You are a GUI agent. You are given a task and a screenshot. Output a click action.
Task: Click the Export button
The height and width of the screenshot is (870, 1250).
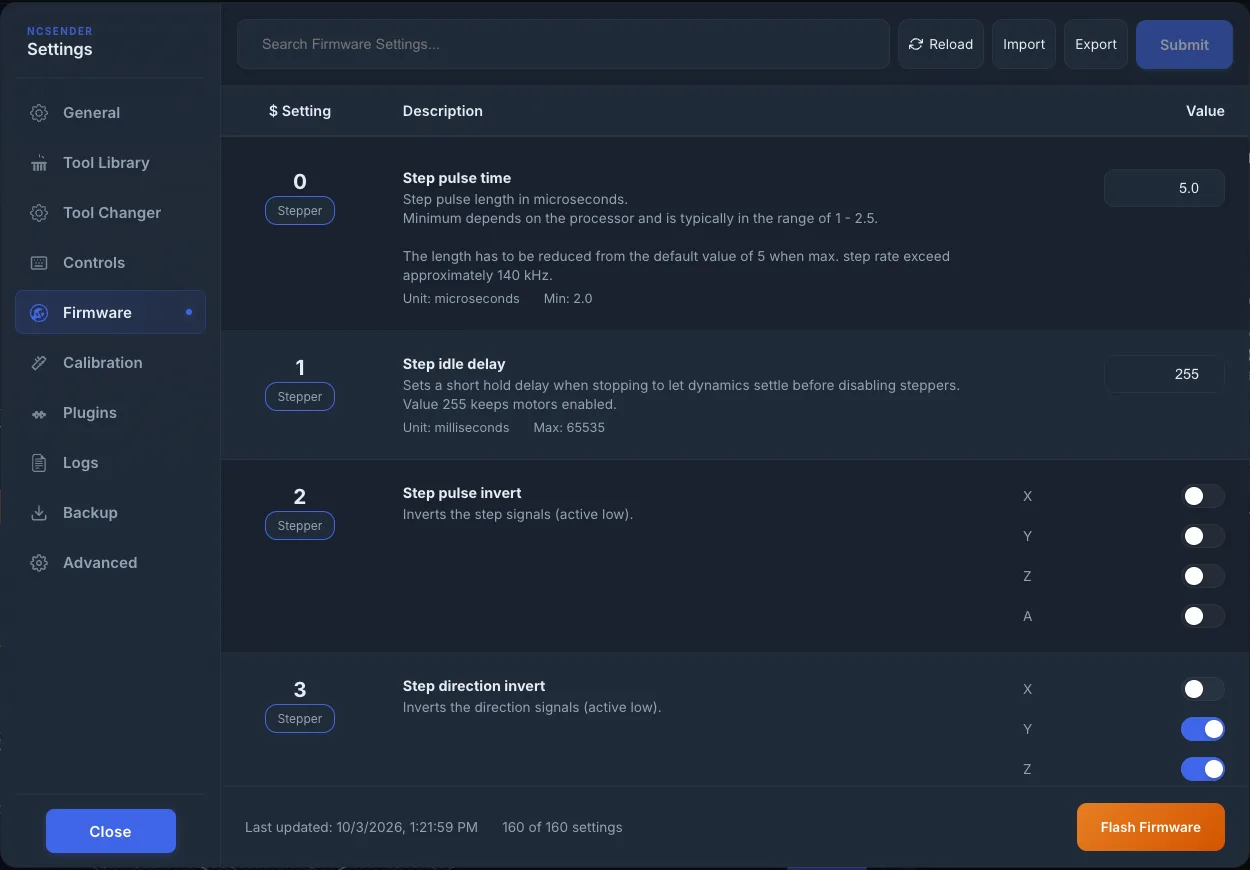(1096, 44)
